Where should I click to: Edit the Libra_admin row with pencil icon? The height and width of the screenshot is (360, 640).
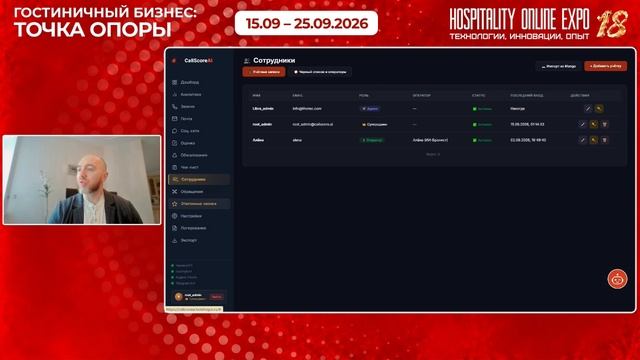click(588, 109)
